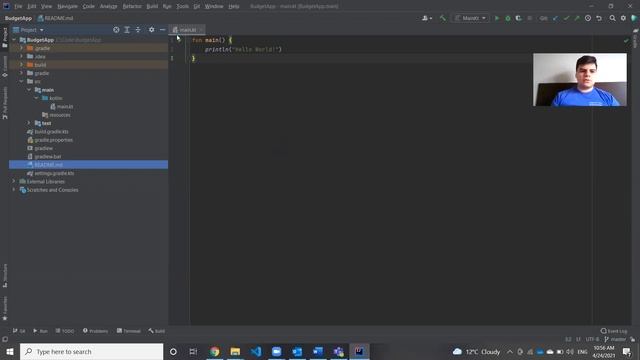Collapse All icon in the Project panel header
This screenshot has width=640, height=360.
coord(138,30)
